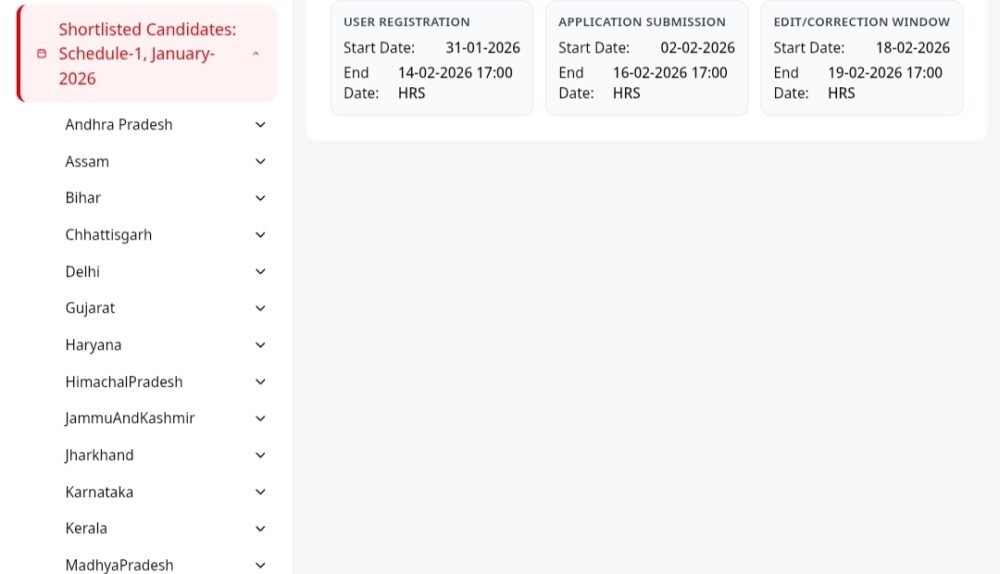Select Haryana state entry

pyautogui.click(x=93, y=345)
